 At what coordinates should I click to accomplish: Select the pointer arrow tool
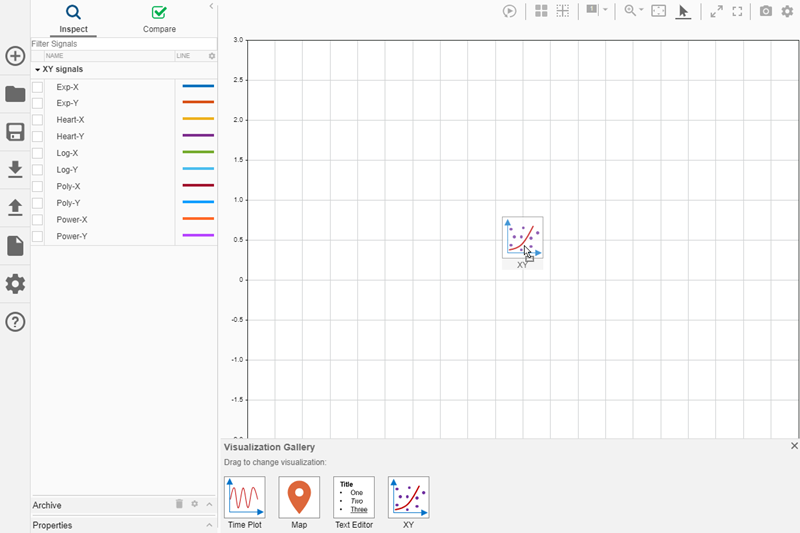coord(683,11)
